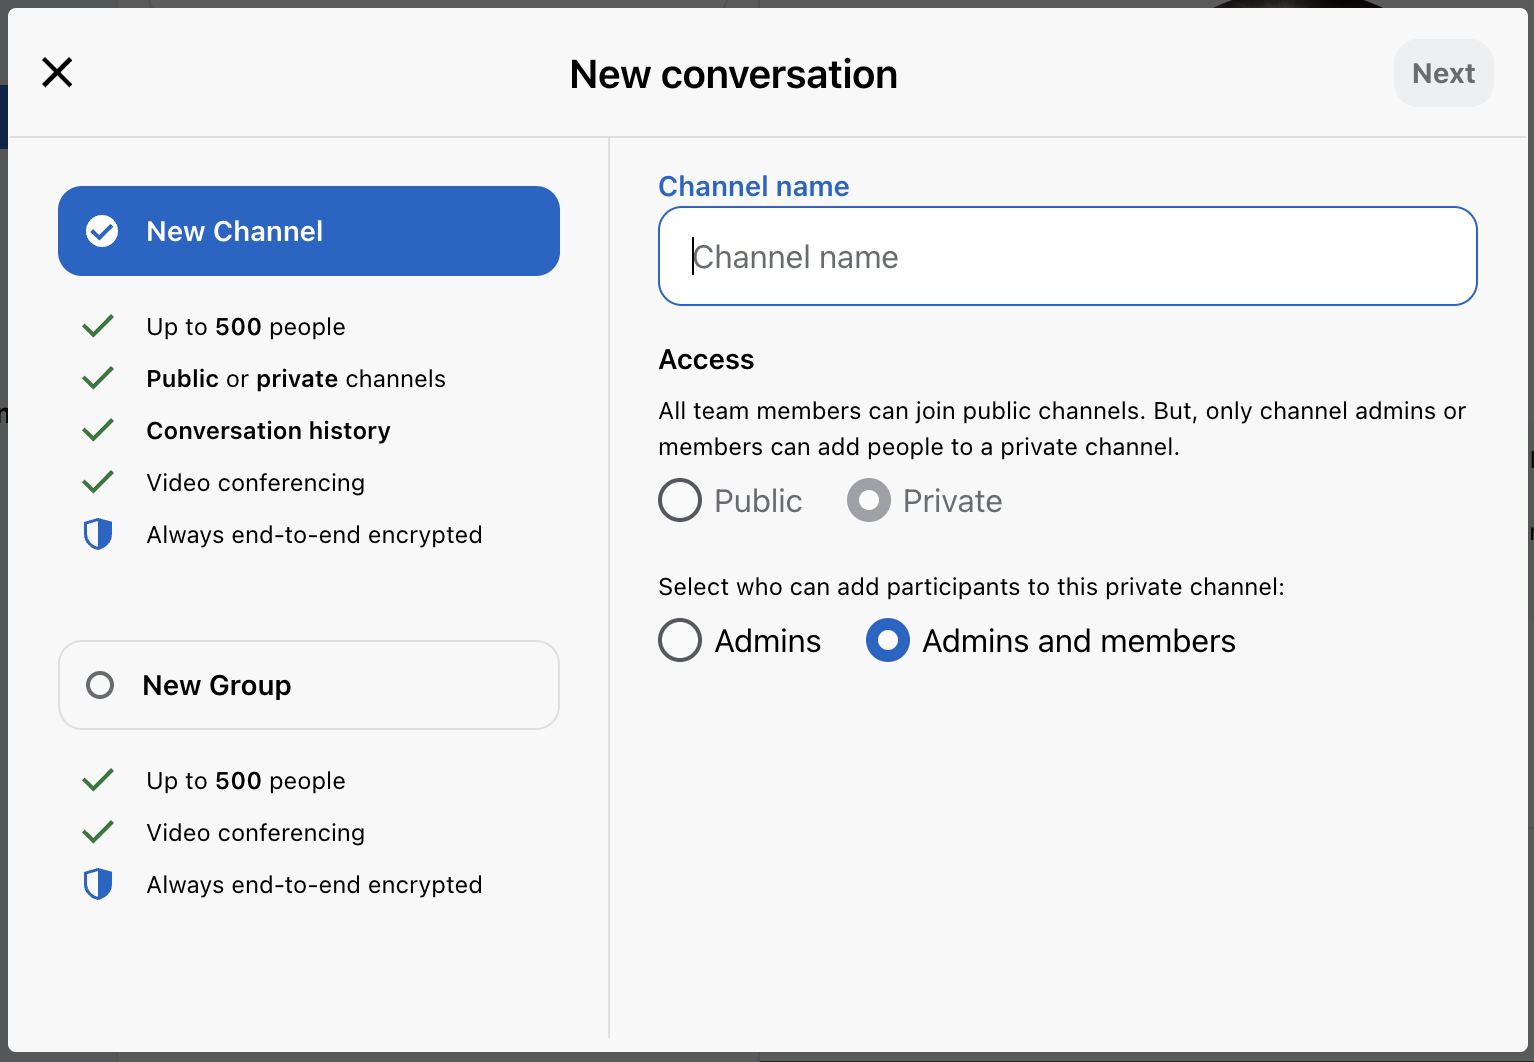
Task: Click 'Up to 500 people' under New Channel
Action: click(246, 326)
